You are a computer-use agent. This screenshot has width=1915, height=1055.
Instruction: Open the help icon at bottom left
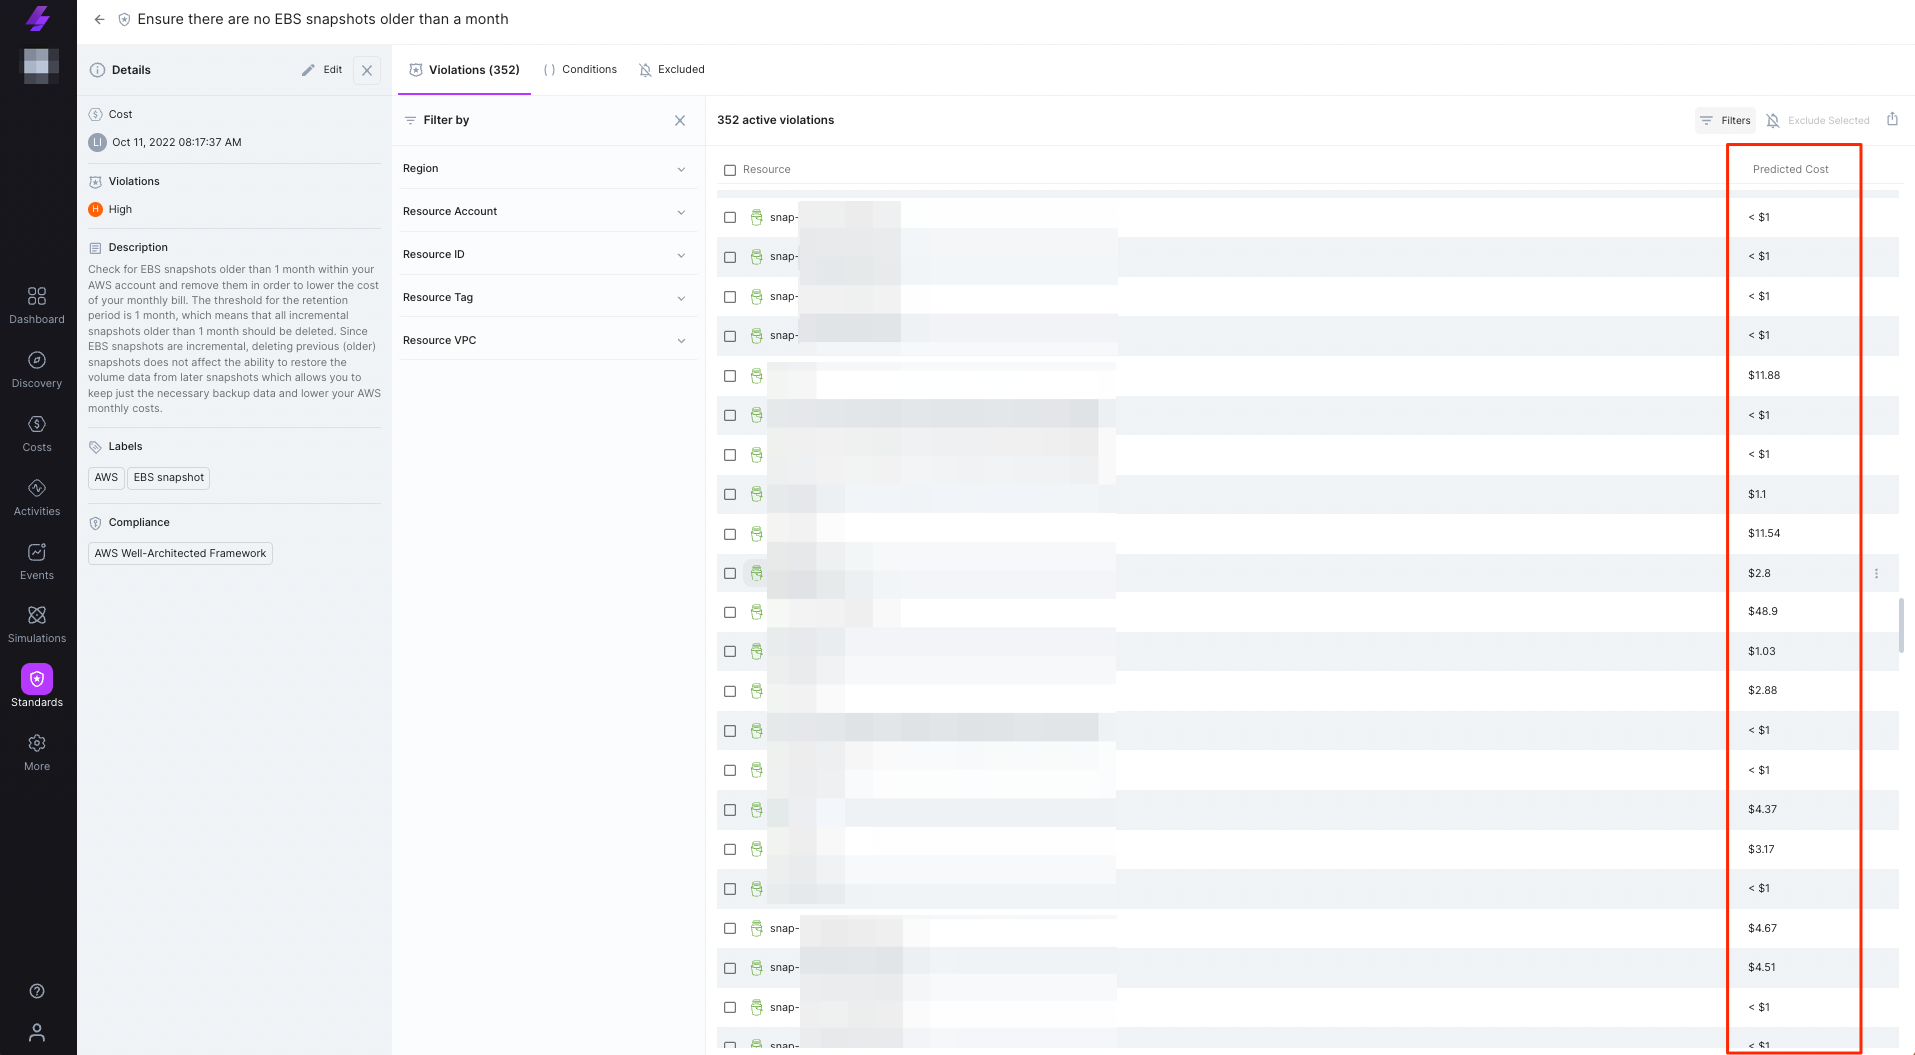point(37,991)
